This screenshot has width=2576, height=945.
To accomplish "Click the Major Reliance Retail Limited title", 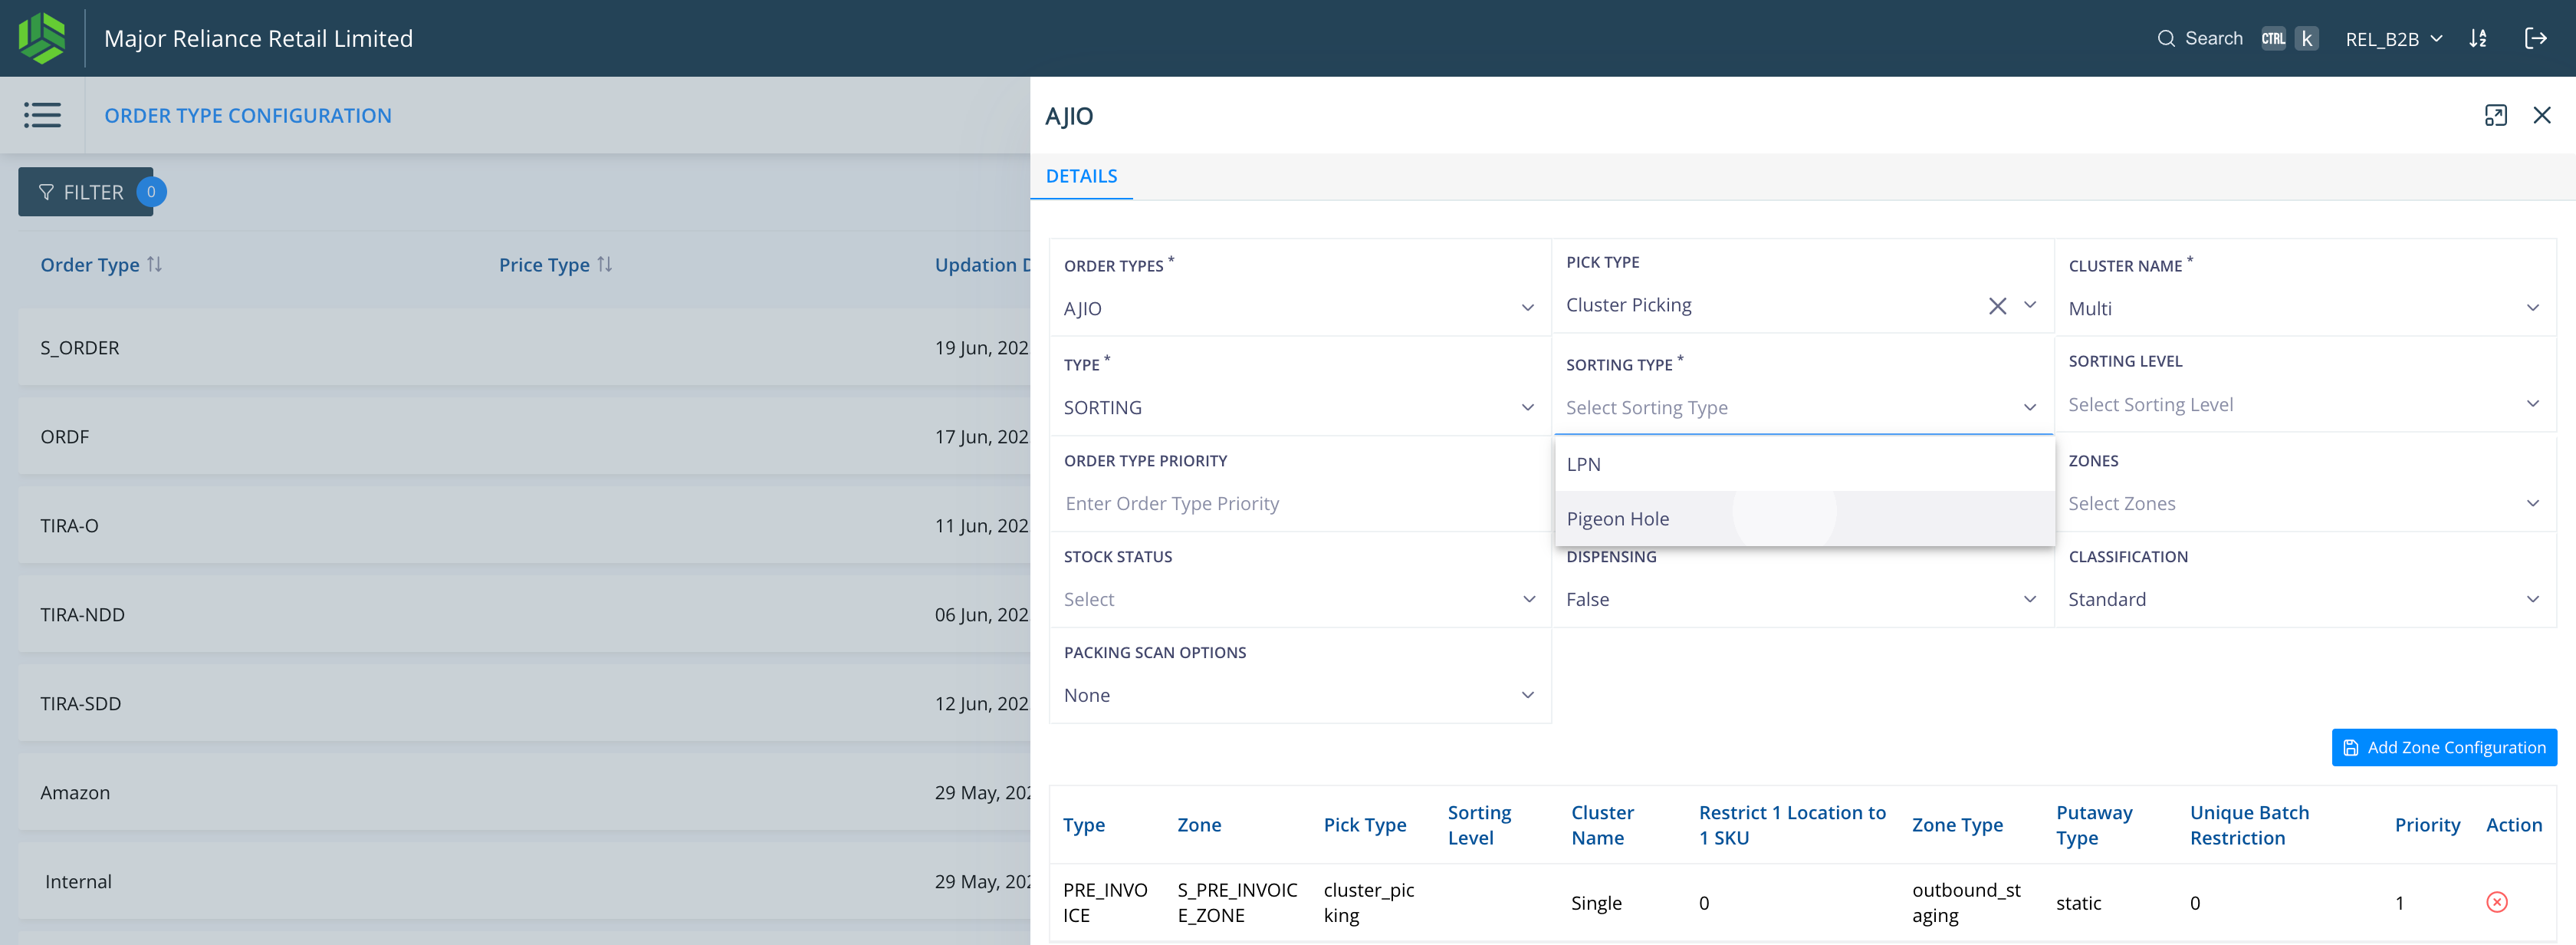I will pyautogui.click(x=258, y=38).
